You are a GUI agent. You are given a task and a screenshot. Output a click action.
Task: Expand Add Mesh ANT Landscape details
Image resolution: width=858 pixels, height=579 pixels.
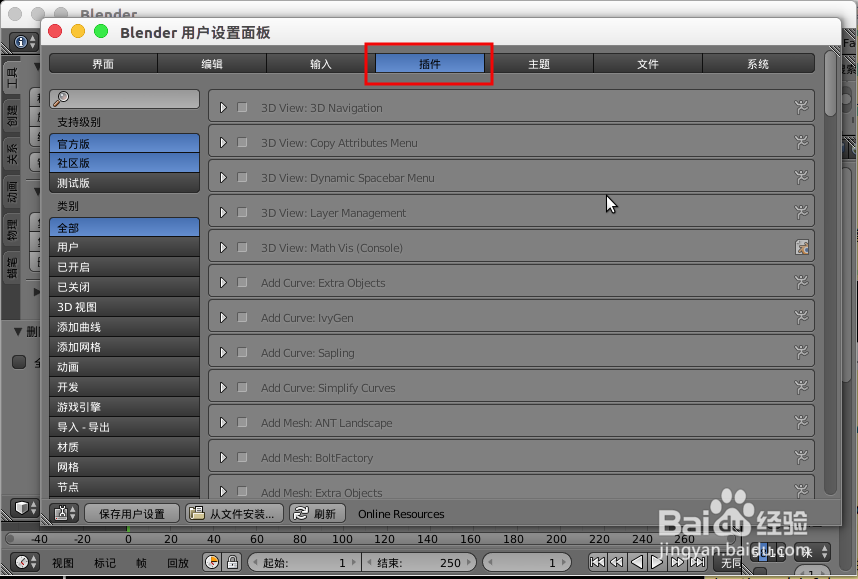[223, 422]
